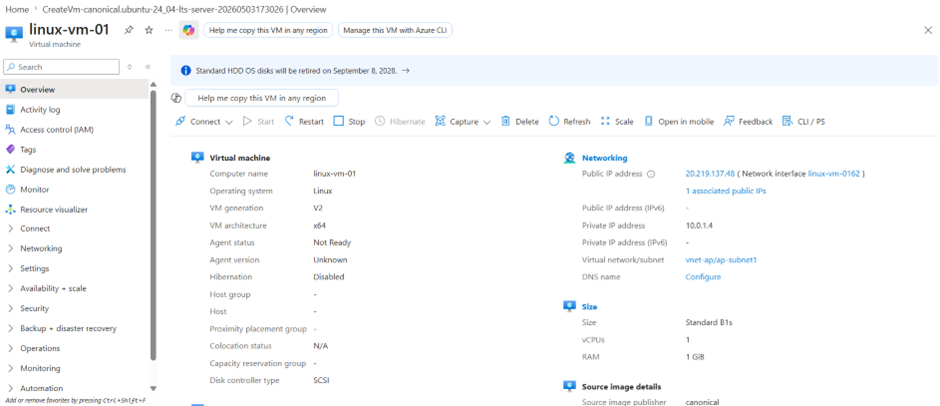Open 1 associated public IPs

pyautogui.click(x=725, y=191)
